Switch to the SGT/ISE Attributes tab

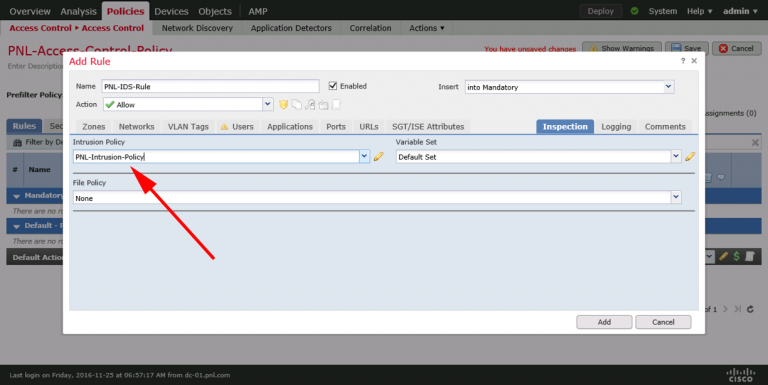(428, 126)
